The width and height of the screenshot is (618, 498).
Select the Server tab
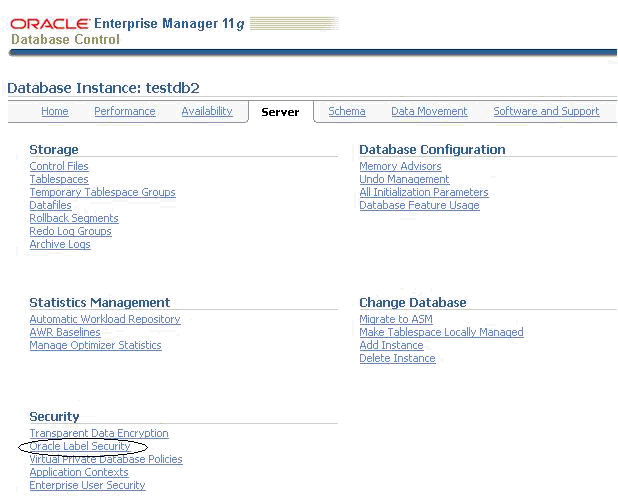(x=280, y=112)
